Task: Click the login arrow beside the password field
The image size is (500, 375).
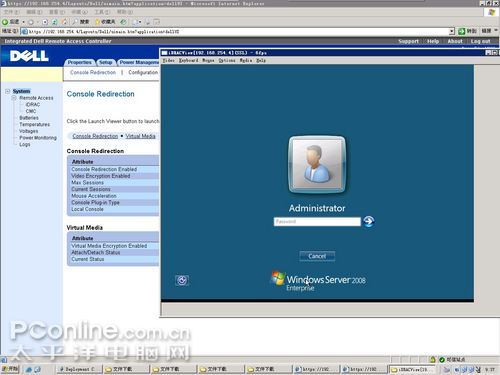Action: pyautogui.click(x=368, y=221)
